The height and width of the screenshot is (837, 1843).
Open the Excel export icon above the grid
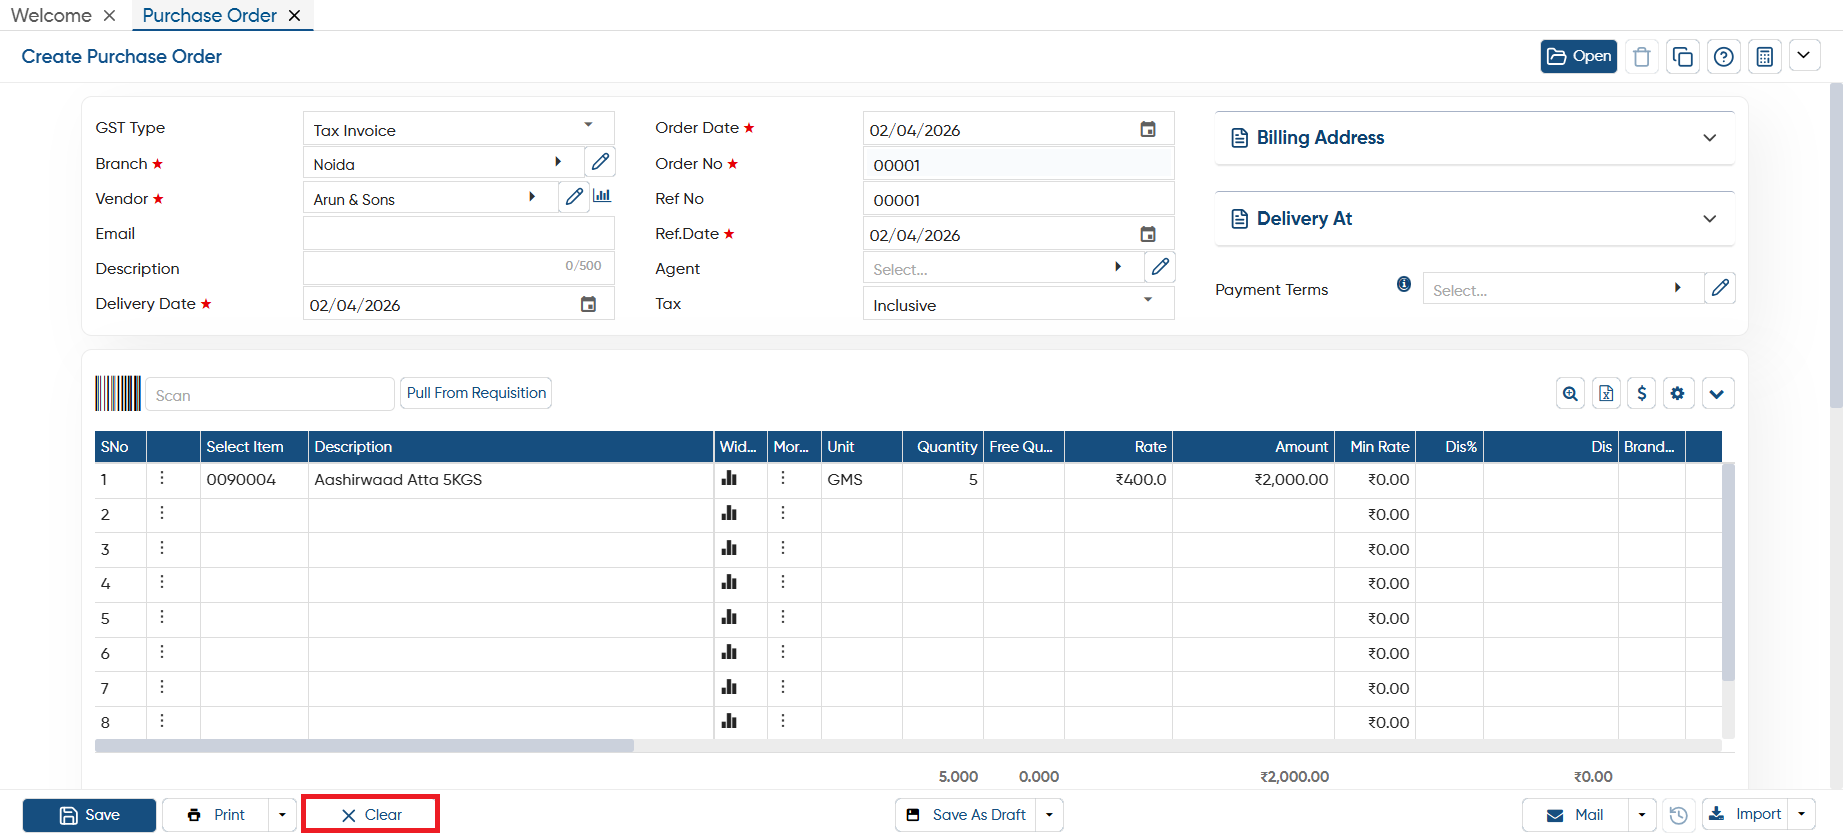pos(1605,393)
